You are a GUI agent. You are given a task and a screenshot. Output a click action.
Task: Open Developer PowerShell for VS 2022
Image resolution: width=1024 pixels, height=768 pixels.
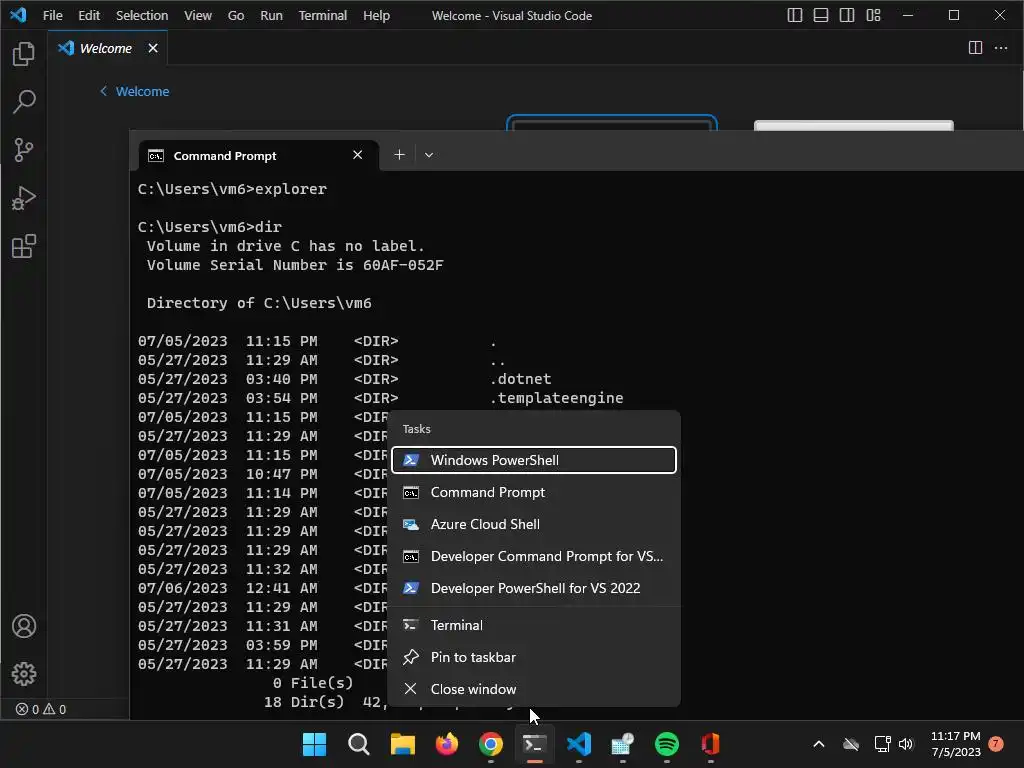point(534,588)
